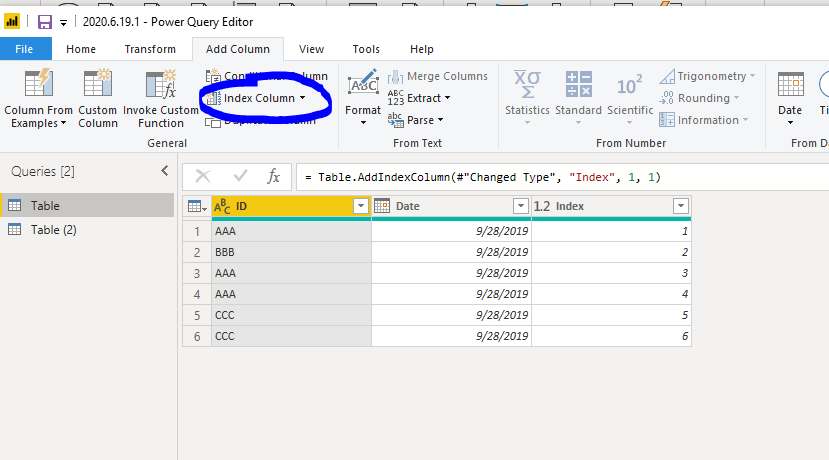Image resolution: width=829 pixels, height=460 pixels.
Task: Click inside the formula bar
Action: click(x=563, y=177)
